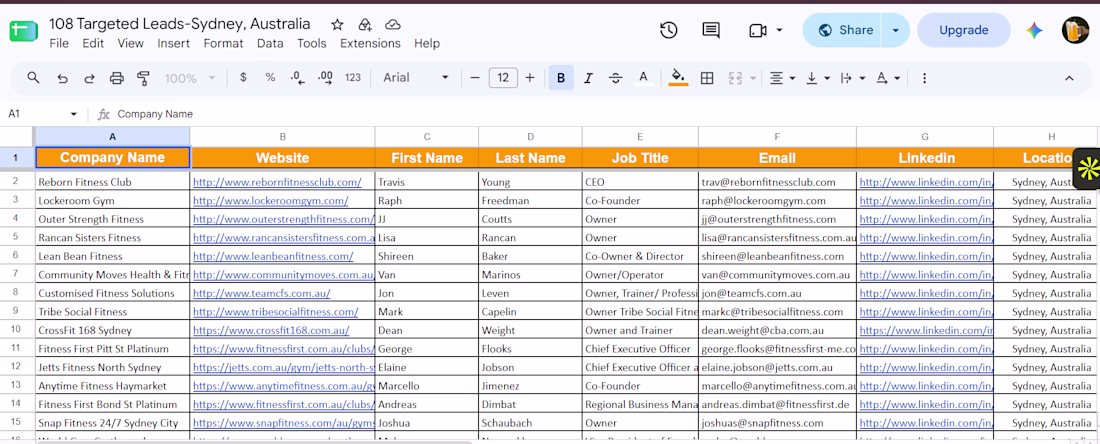Open the Insert menu
The image size is (1100, 444).
coord(173,43)
